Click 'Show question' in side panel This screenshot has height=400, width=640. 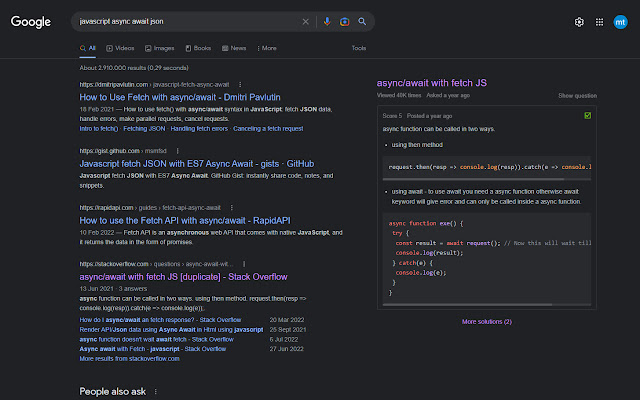(578, 96)
